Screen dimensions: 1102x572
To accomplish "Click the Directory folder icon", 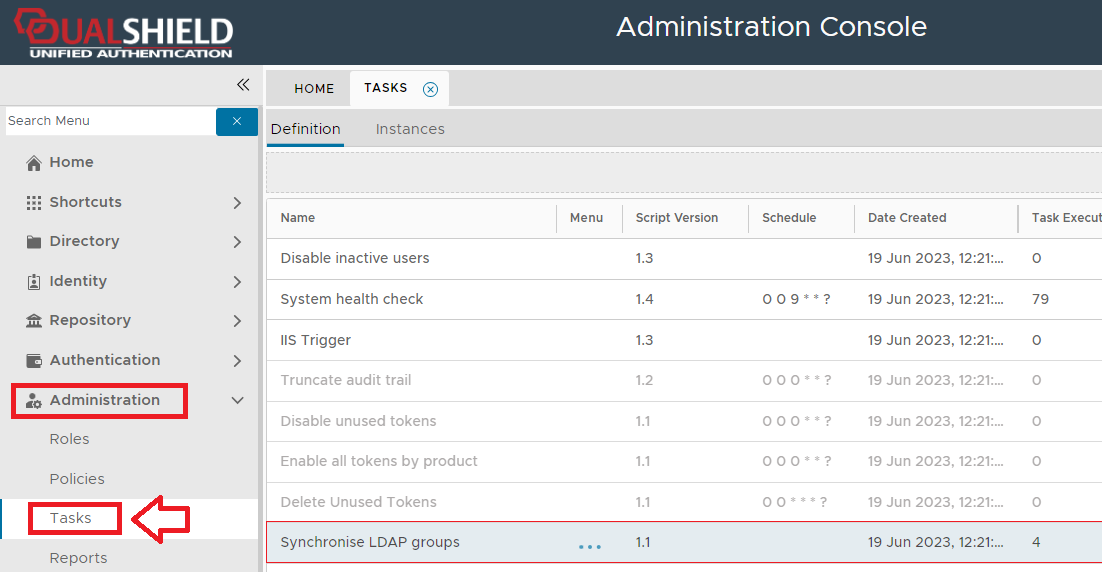I will [34, 242].
